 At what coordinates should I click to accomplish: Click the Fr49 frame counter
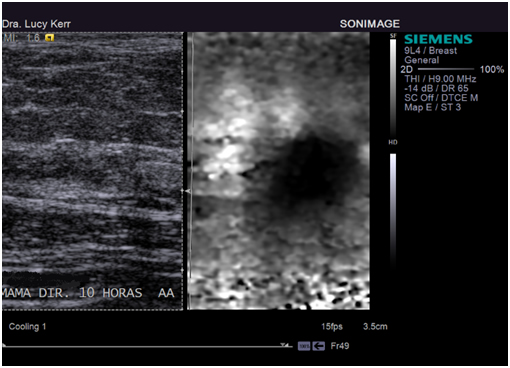(340, 346)
